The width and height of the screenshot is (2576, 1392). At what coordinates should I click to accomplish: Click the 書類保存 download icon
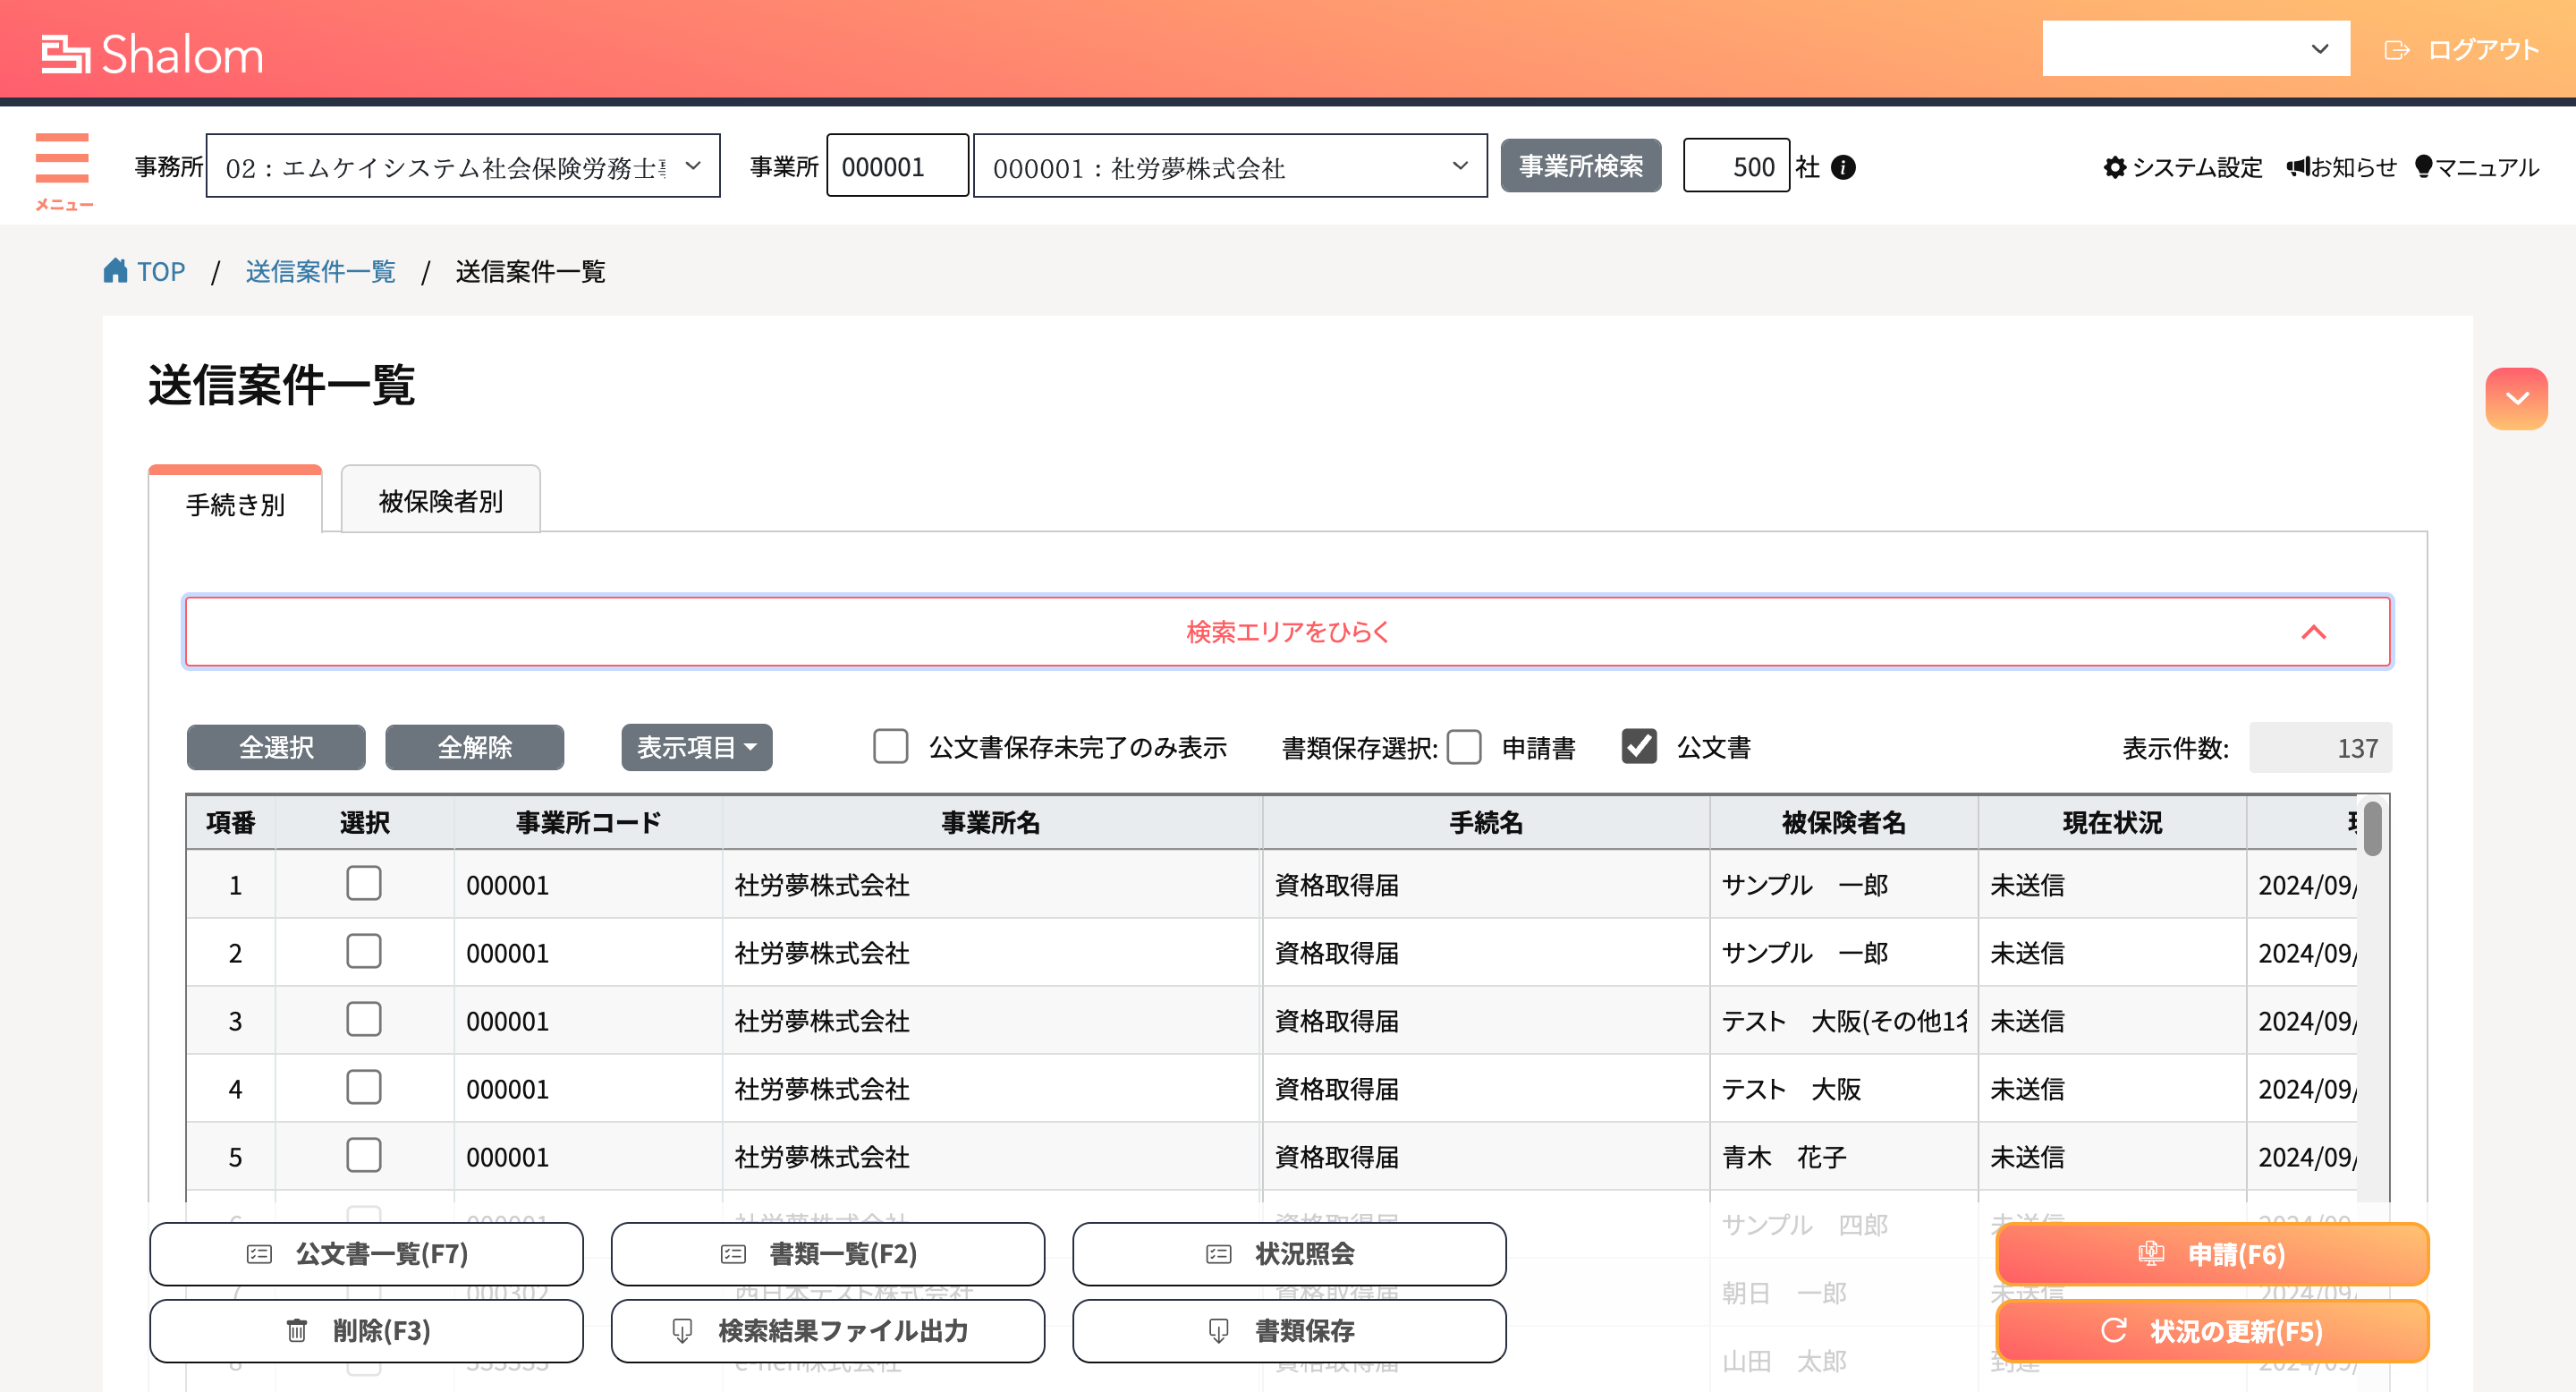point(1218,1331)
